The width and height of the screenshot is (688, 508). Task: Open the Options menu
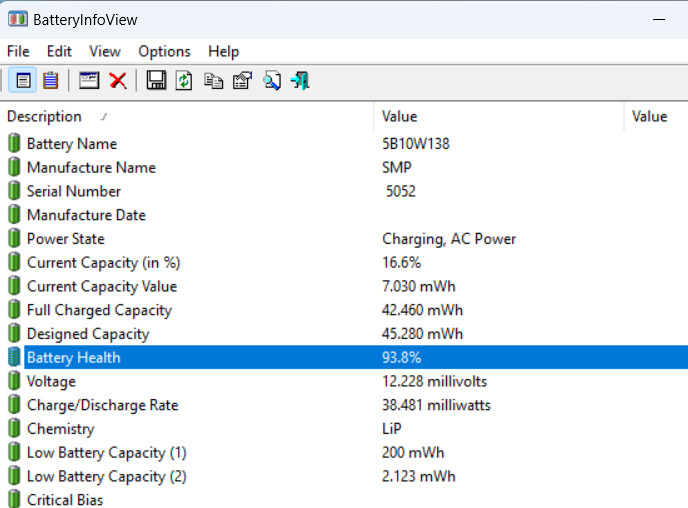point(164,51)
